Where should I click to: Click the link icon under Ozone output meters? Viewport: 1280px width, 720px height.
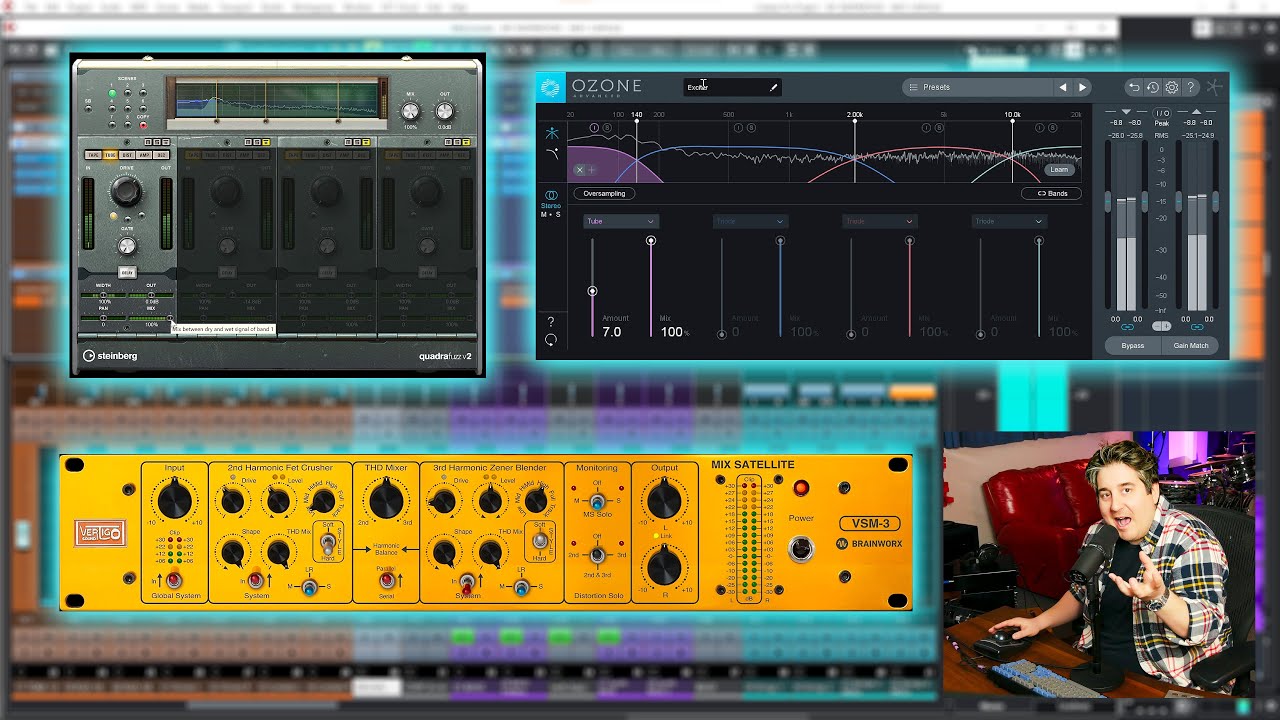coord(1197,327)
